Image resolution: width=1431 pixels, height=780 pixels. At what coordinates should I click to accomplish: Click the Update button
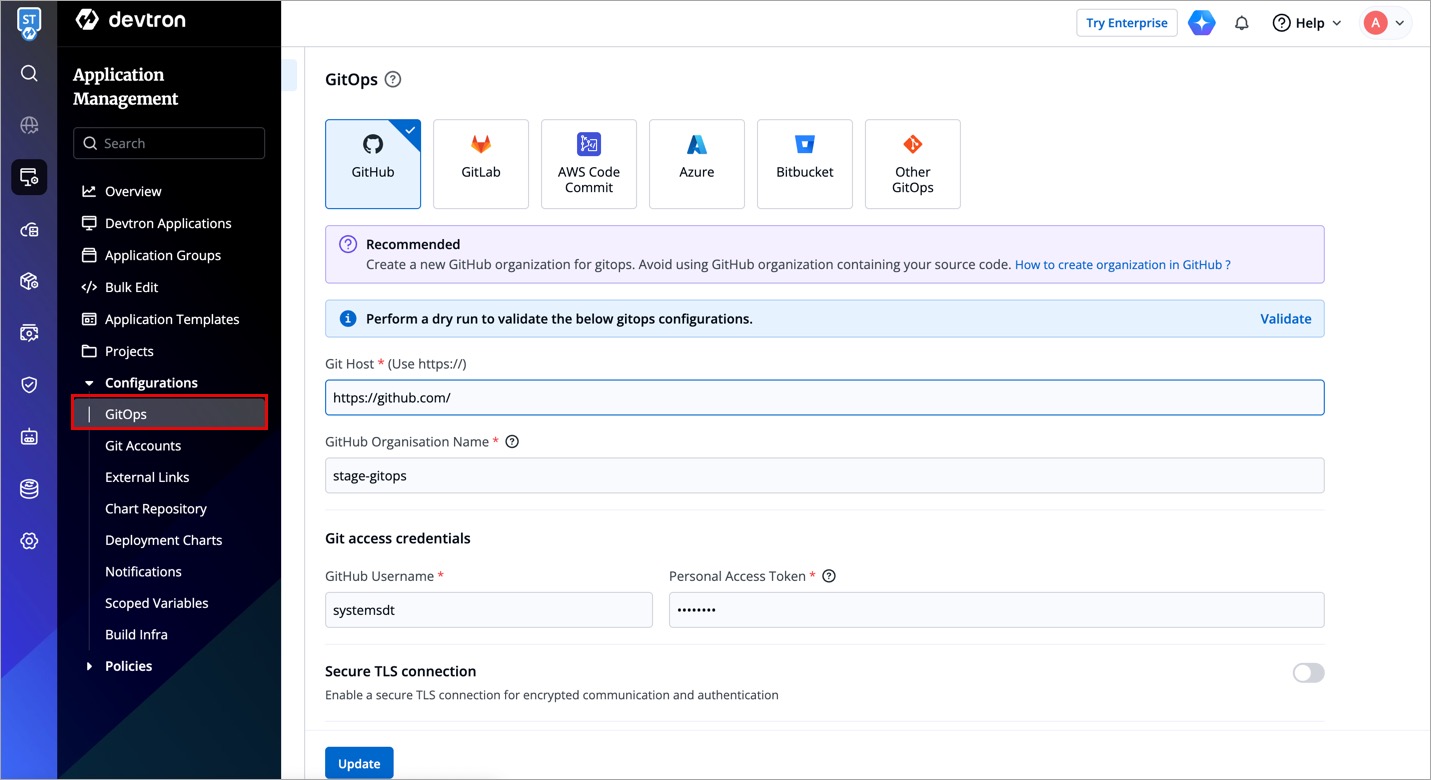click(x=359, y=763)
